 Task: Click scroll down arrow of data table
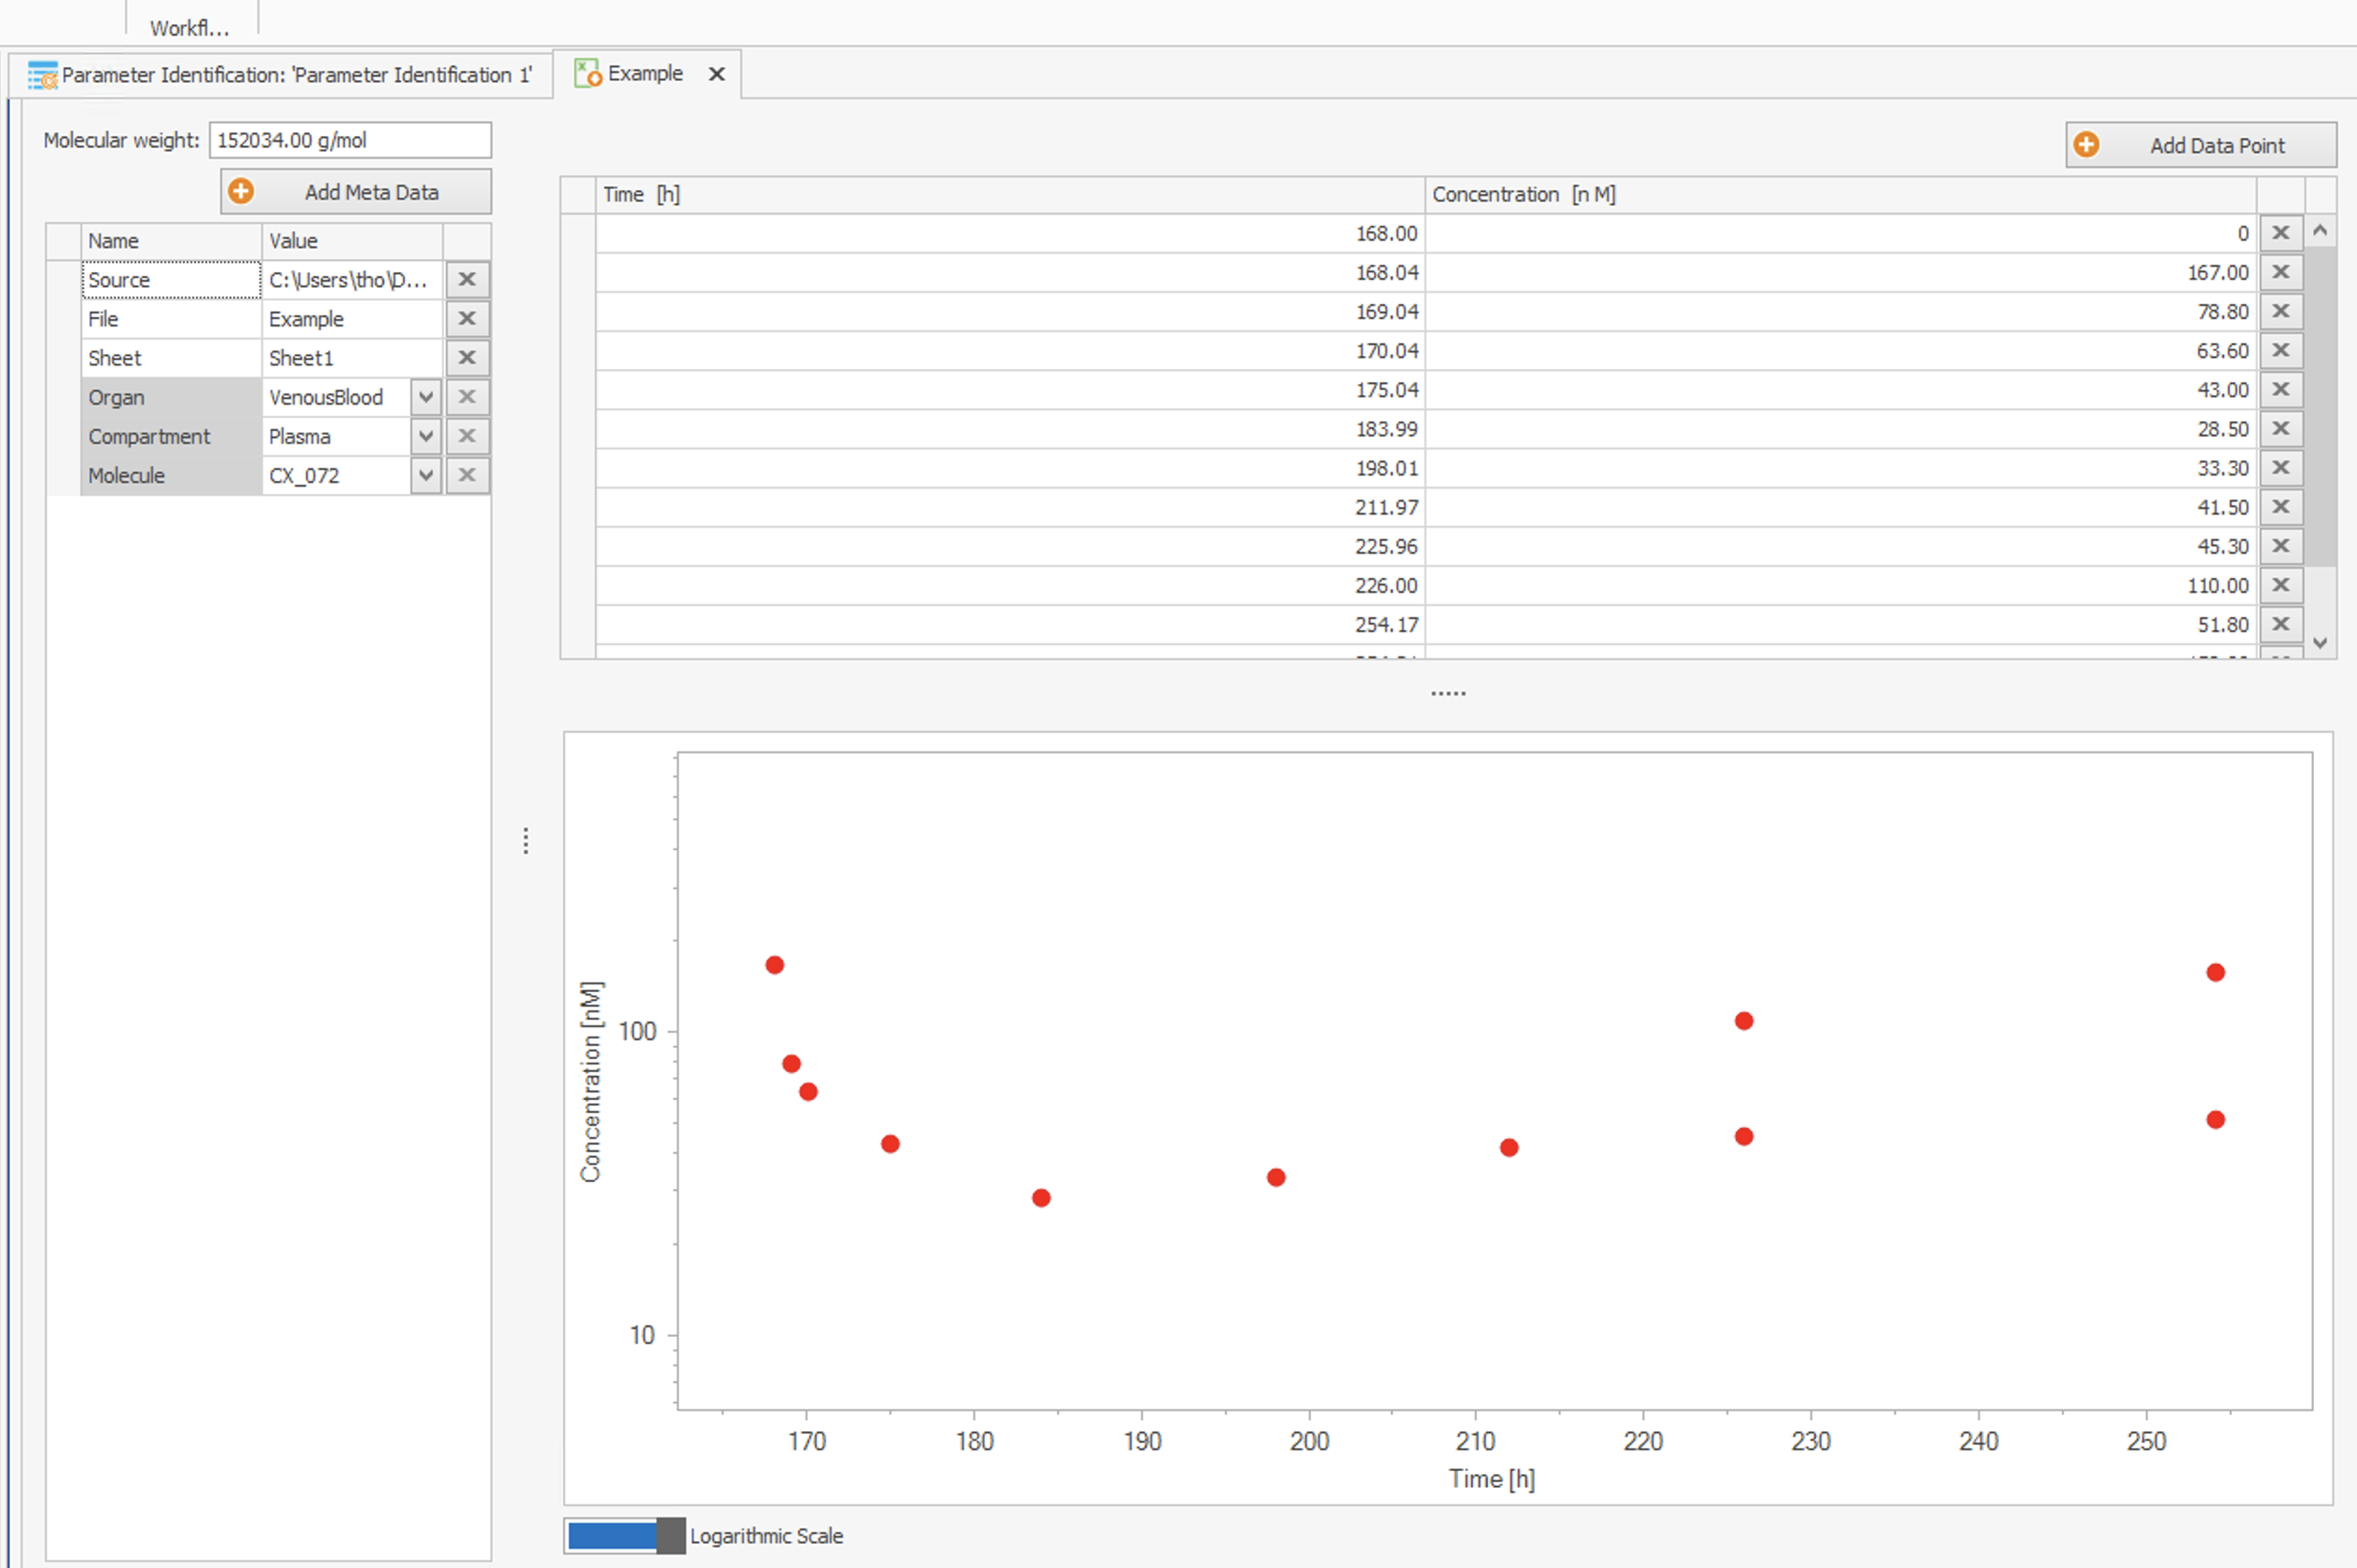pos(2321,643)
